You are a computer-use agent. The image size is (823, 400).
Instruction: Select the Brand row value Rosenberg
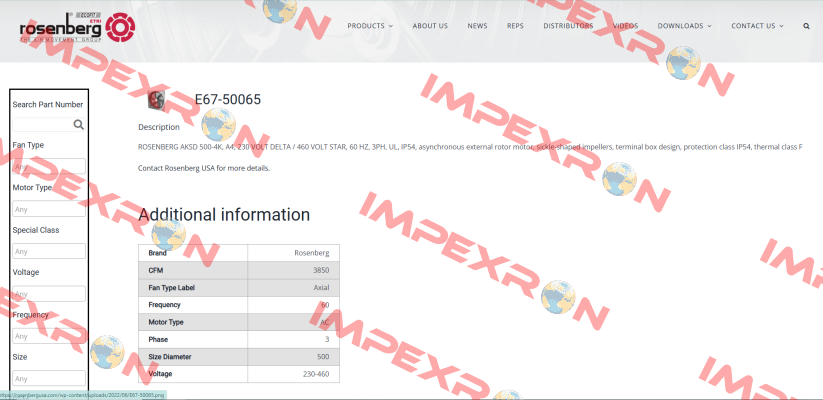pyautogui.click(x=312, y=253)
